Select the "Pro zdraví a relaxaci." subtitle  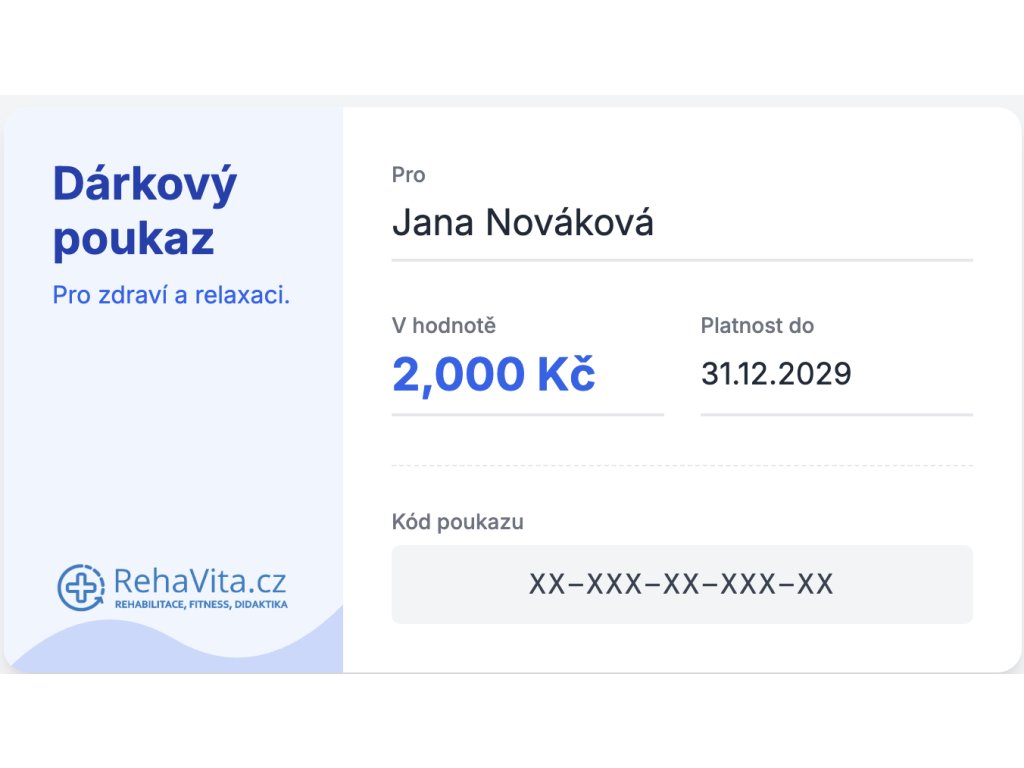(171, 296)
